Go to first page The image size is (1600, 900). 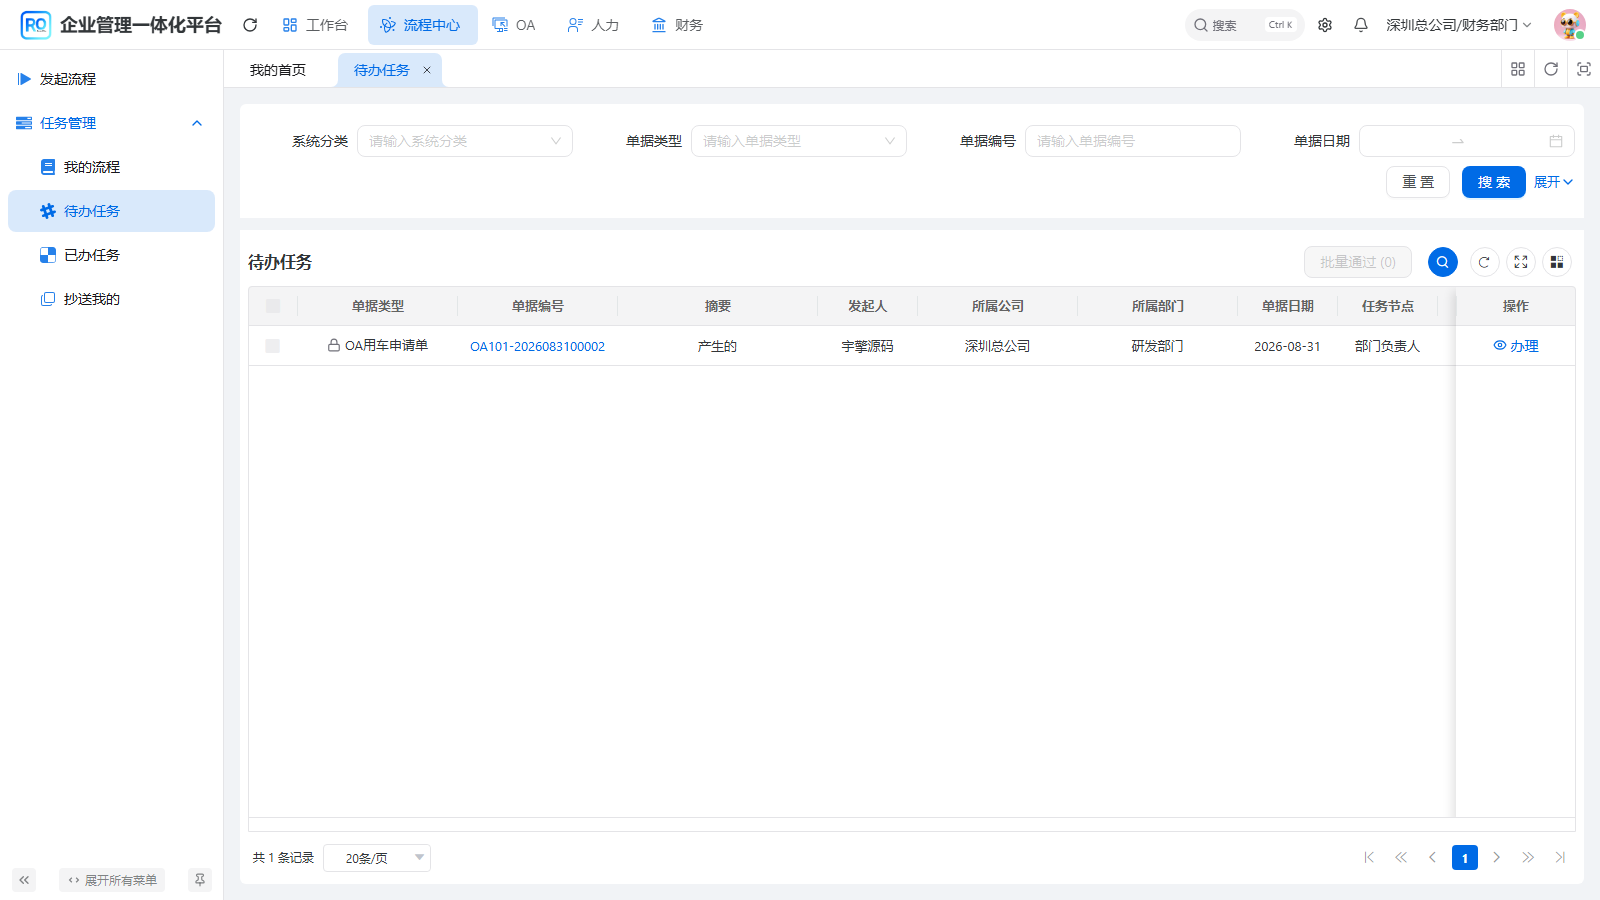coord(1369,857)
